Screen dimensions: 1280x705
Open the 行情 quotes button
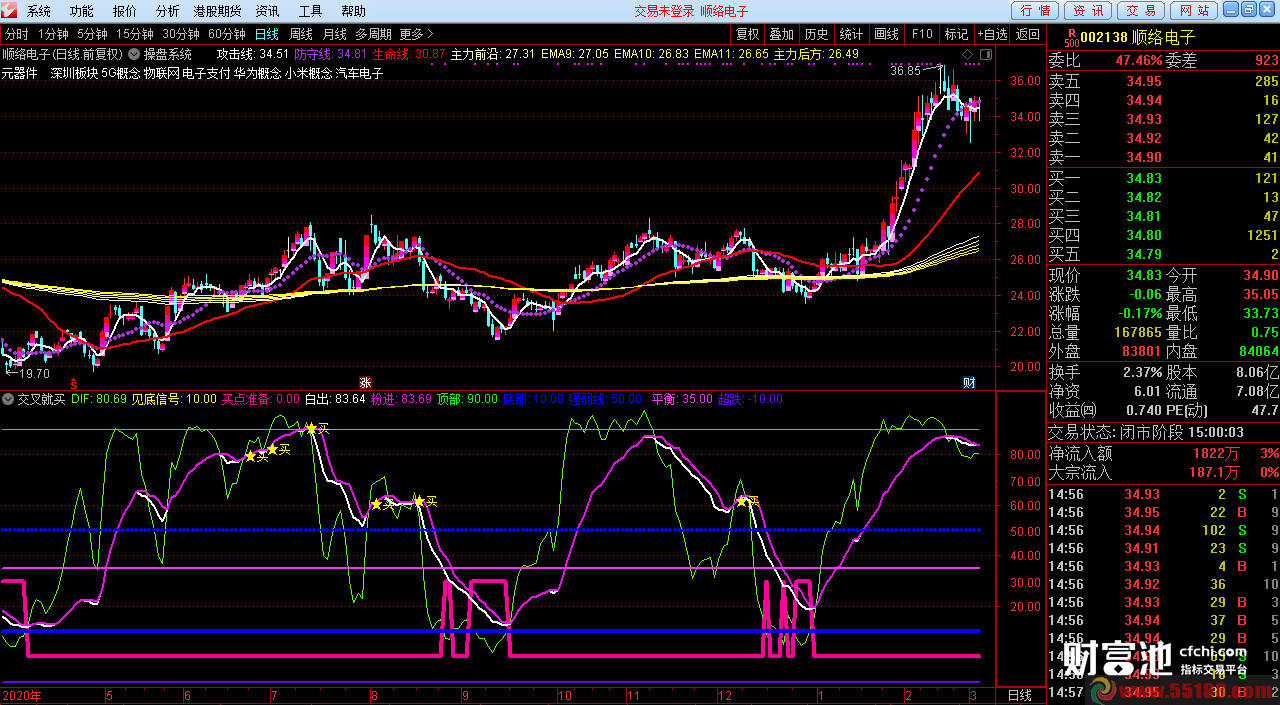point(1035,10)
